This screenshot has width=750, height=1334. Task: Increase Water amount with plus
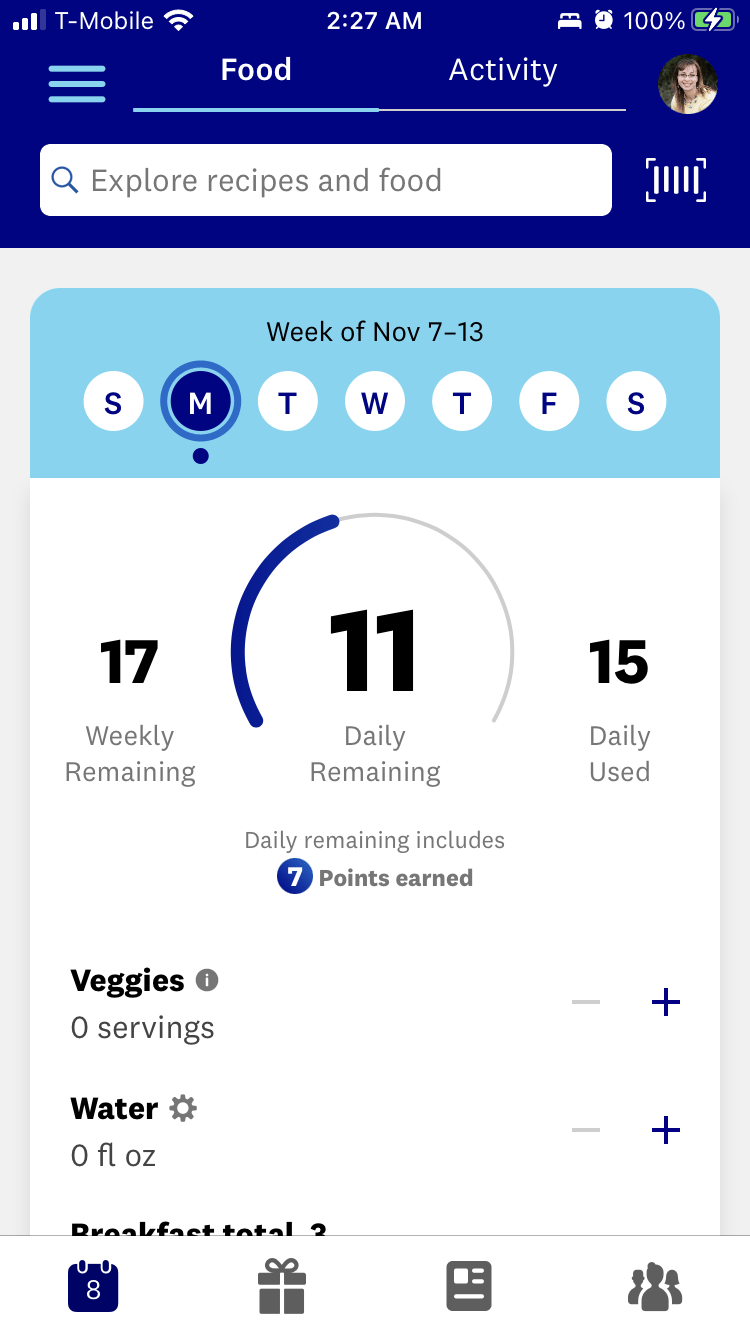coord(666,1130)
